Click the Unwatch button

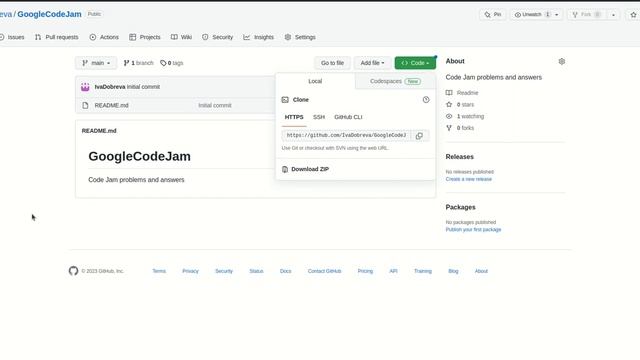(x=532, y=14)
